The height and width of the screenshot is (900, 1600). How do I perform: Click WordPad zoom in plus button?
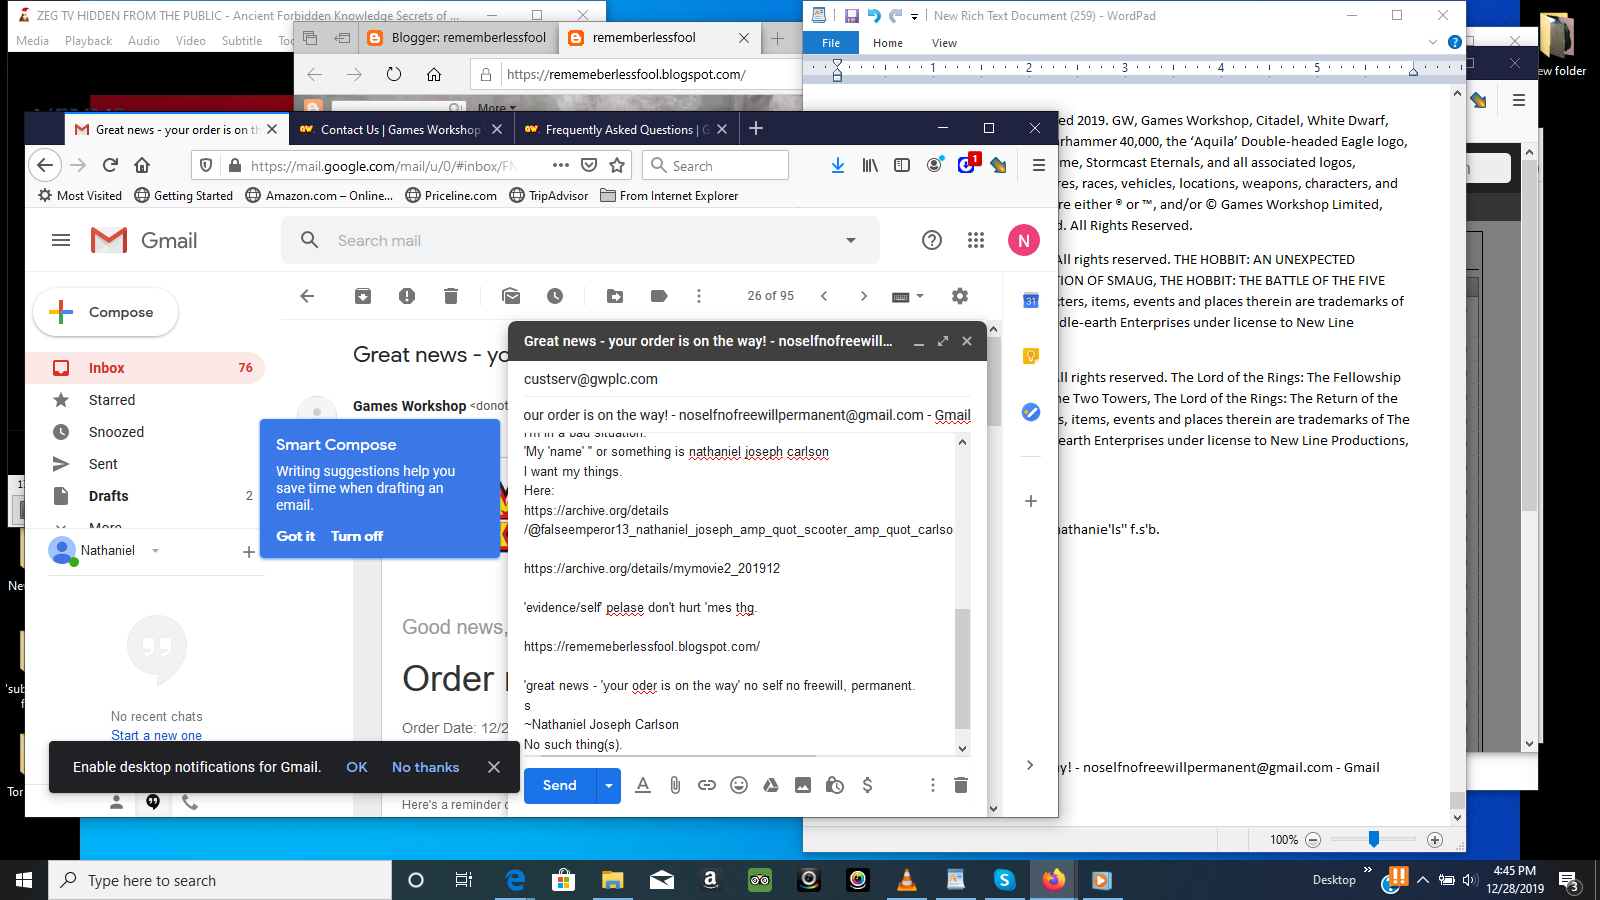point(1435,840)
